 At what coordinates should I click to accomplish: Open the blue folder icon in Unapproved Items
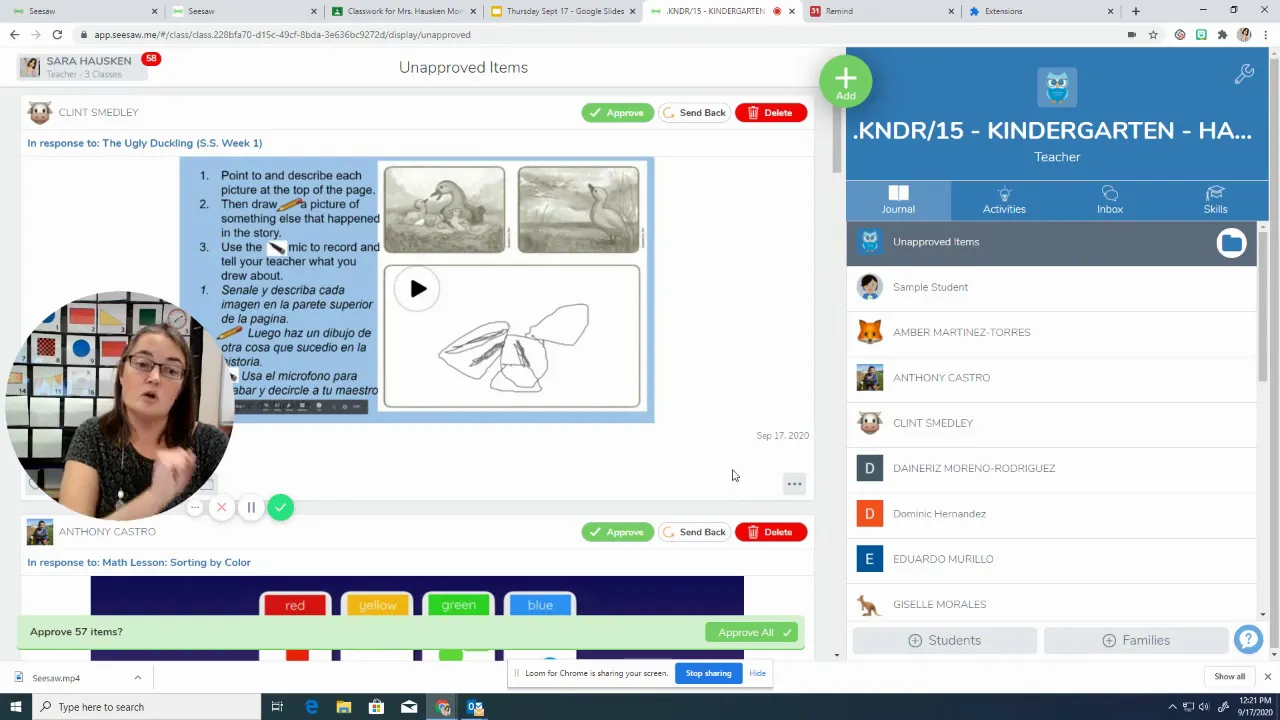point(1231,243)
